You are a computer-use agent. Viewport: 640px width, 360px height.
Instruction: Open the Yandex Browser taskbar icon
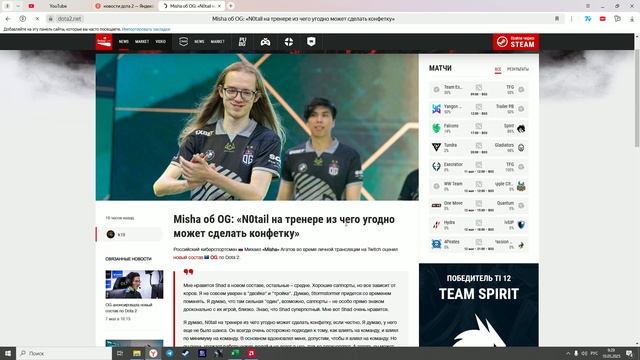click(153, 353)
